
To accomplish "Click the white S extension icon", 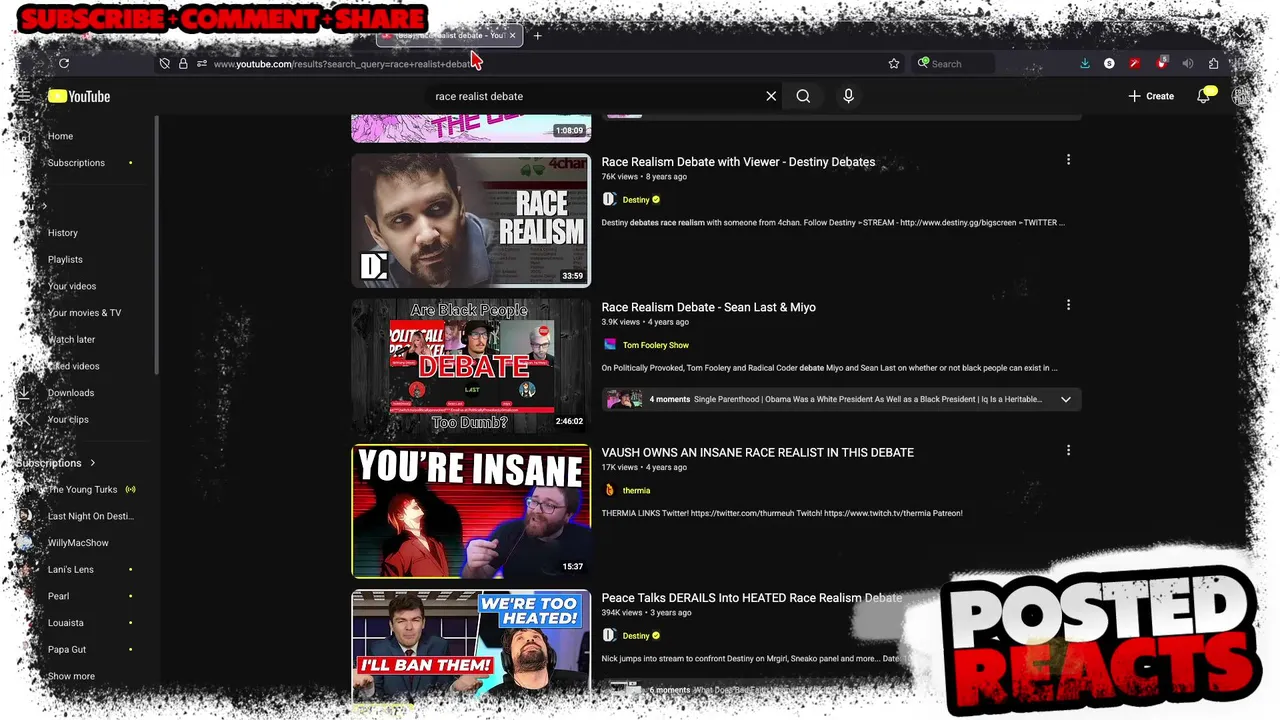I will tap(1109, 63).
